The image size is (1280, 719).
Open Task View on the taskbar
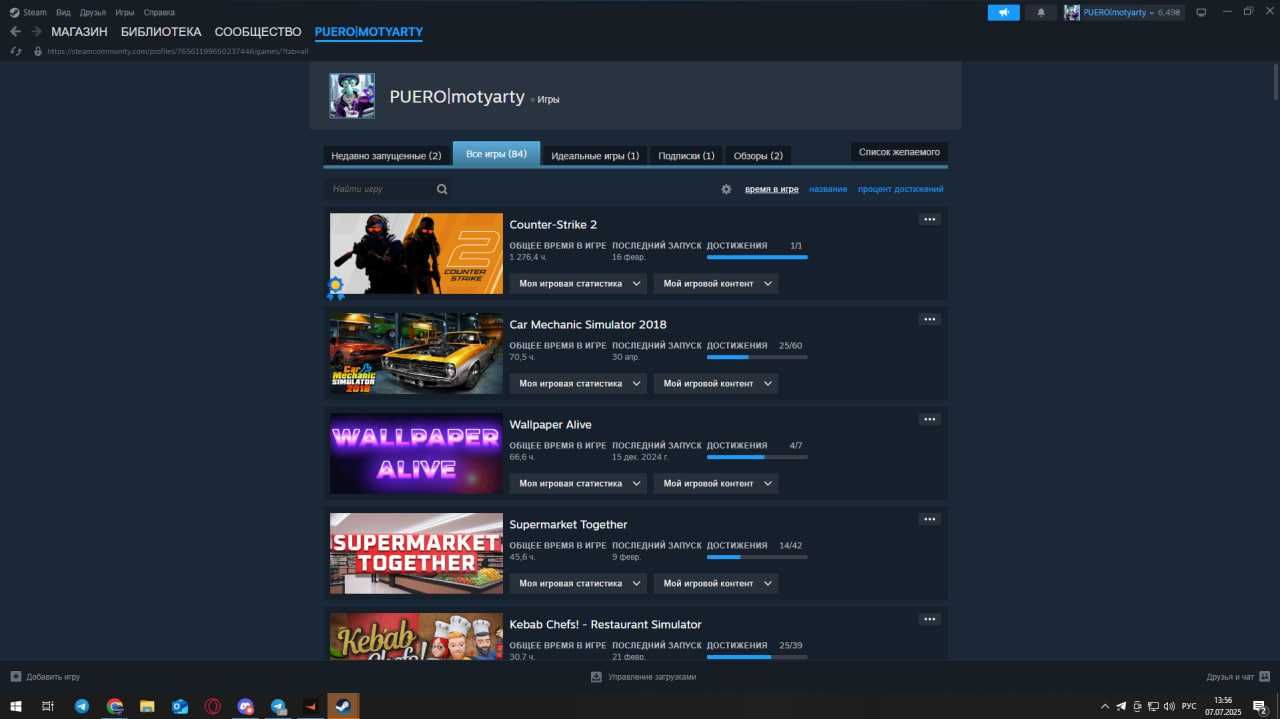(48, 706)
